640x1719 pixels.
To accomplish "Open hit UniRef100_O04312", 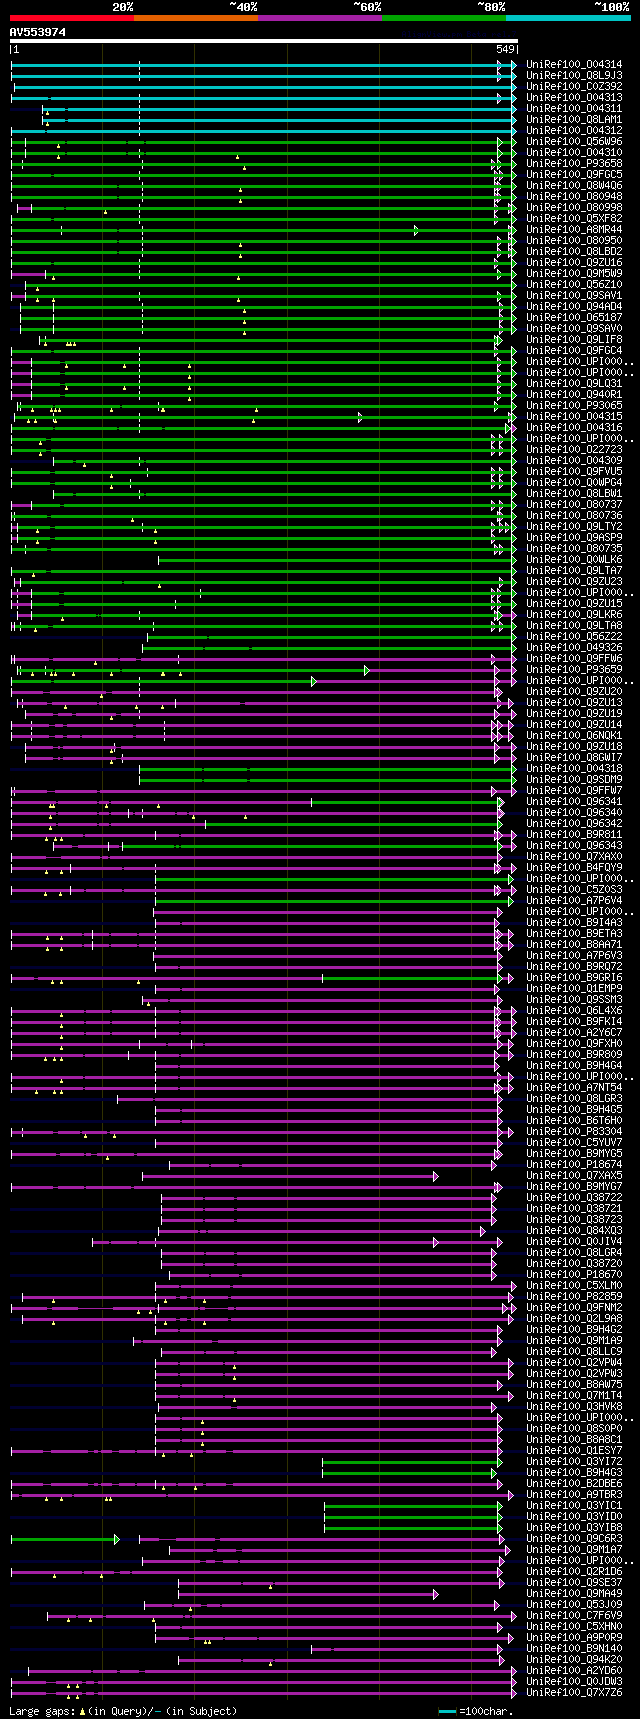I will coord(574,130).
